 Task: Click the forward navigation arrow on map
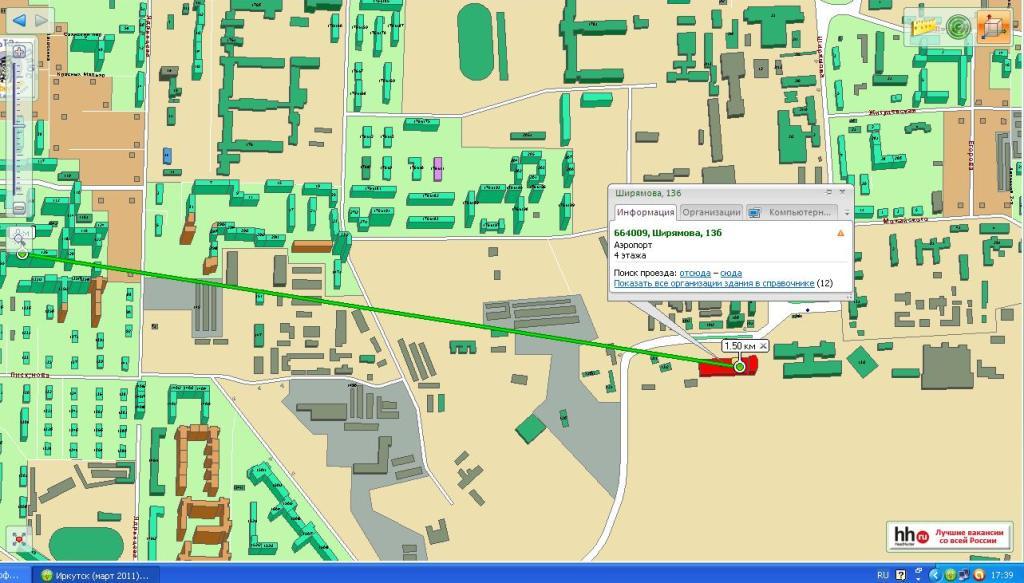pos(41,19)
